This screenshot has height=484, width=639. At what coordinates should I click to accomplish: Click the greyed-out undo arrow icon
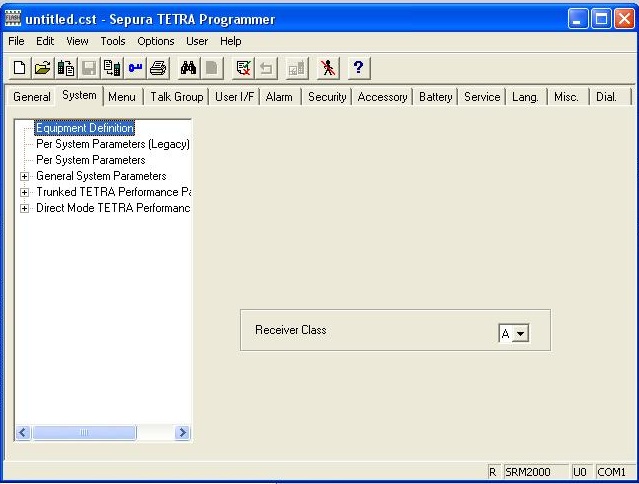[267, 68]
